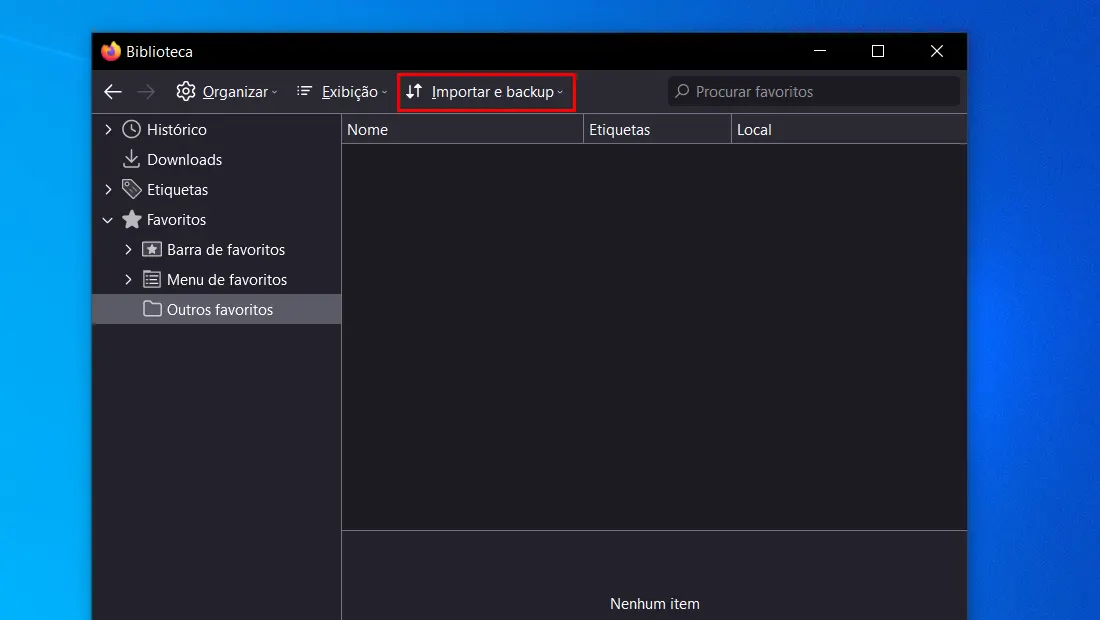The height and width of the screenshot is (620, 1100).
Task: Sort by the Etiquetas column header
Action: tap(657, 130)
